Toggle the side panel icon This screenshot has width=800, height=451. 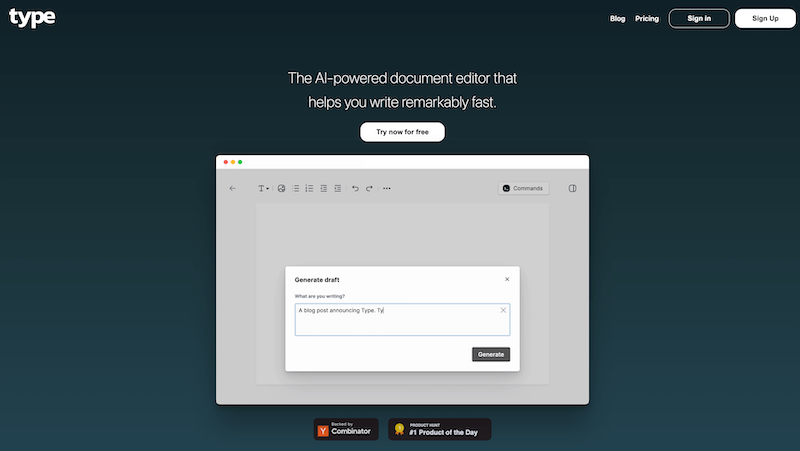[573, 188]
